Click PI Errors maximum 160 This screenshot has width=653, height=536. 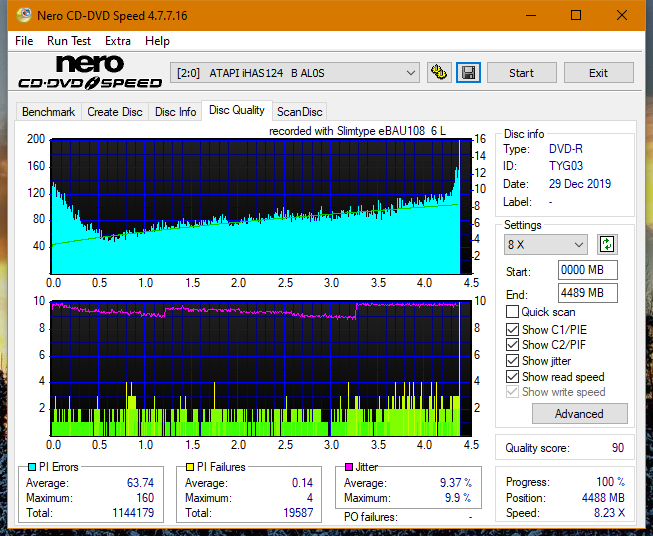145,498
